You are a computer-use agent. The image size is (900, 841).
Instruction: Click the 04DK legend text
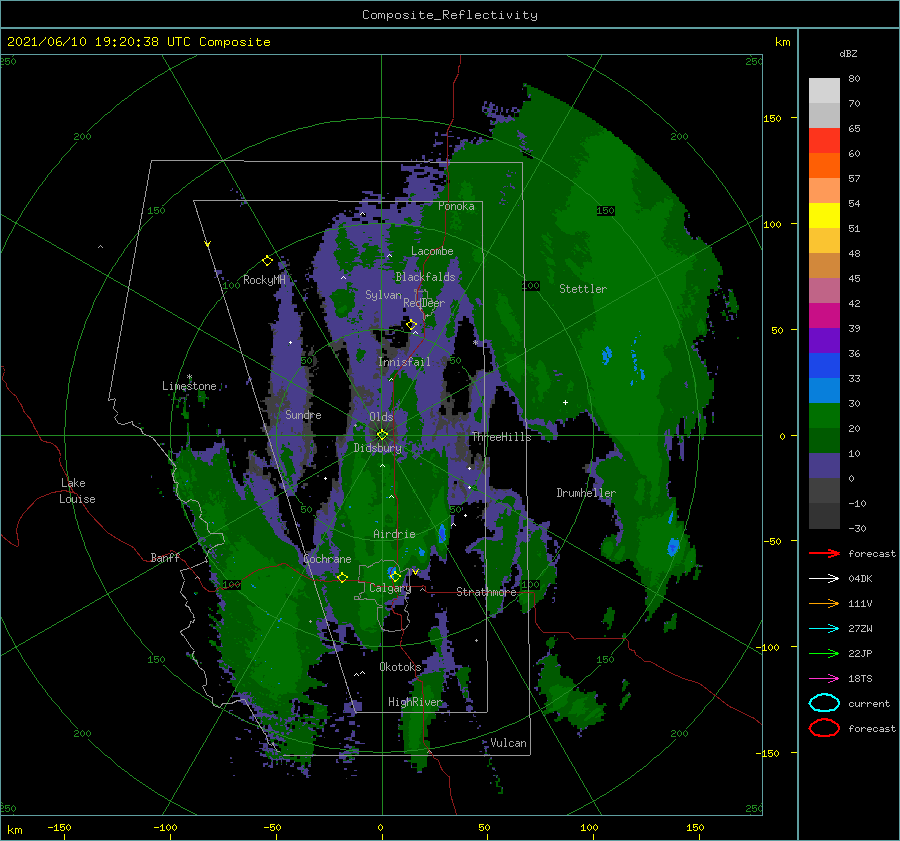coord(860,579)
